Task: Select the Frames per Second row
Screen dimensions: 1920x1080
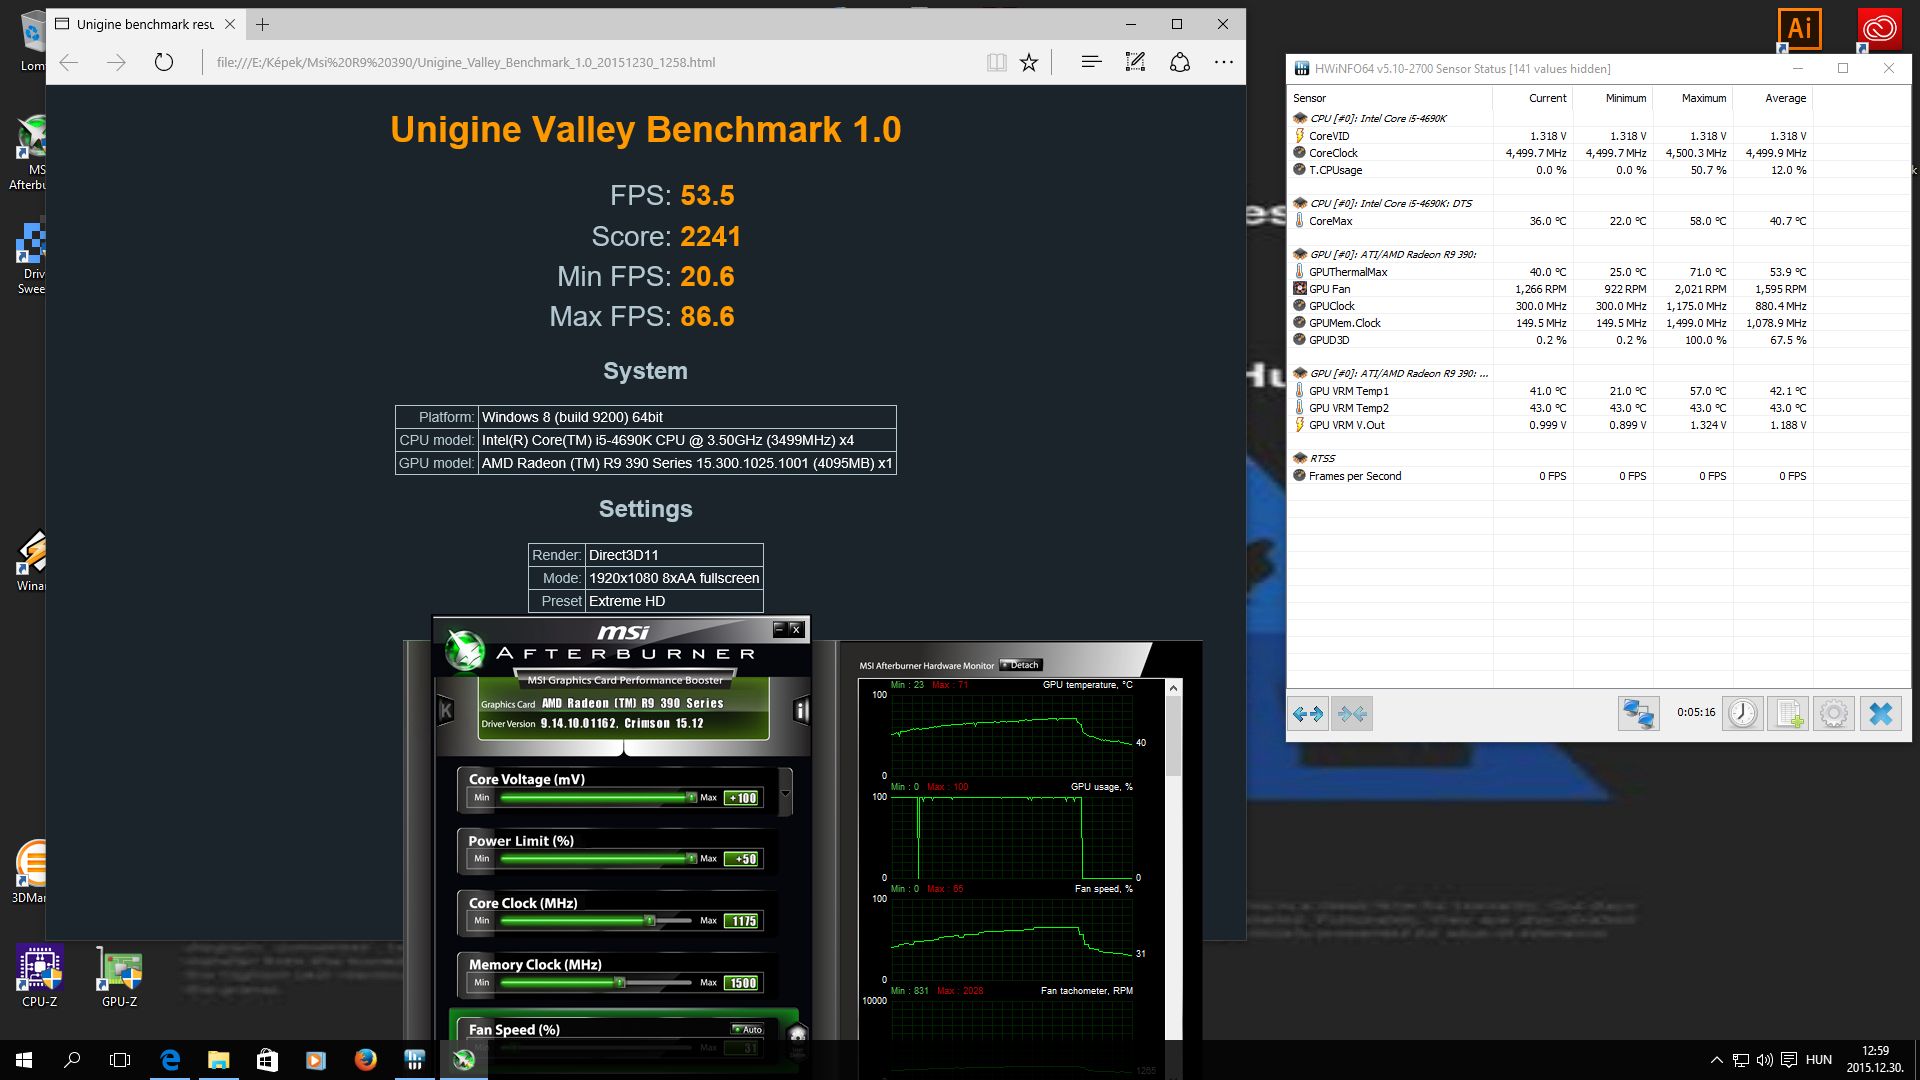Action: click(x=1551, y=476)
